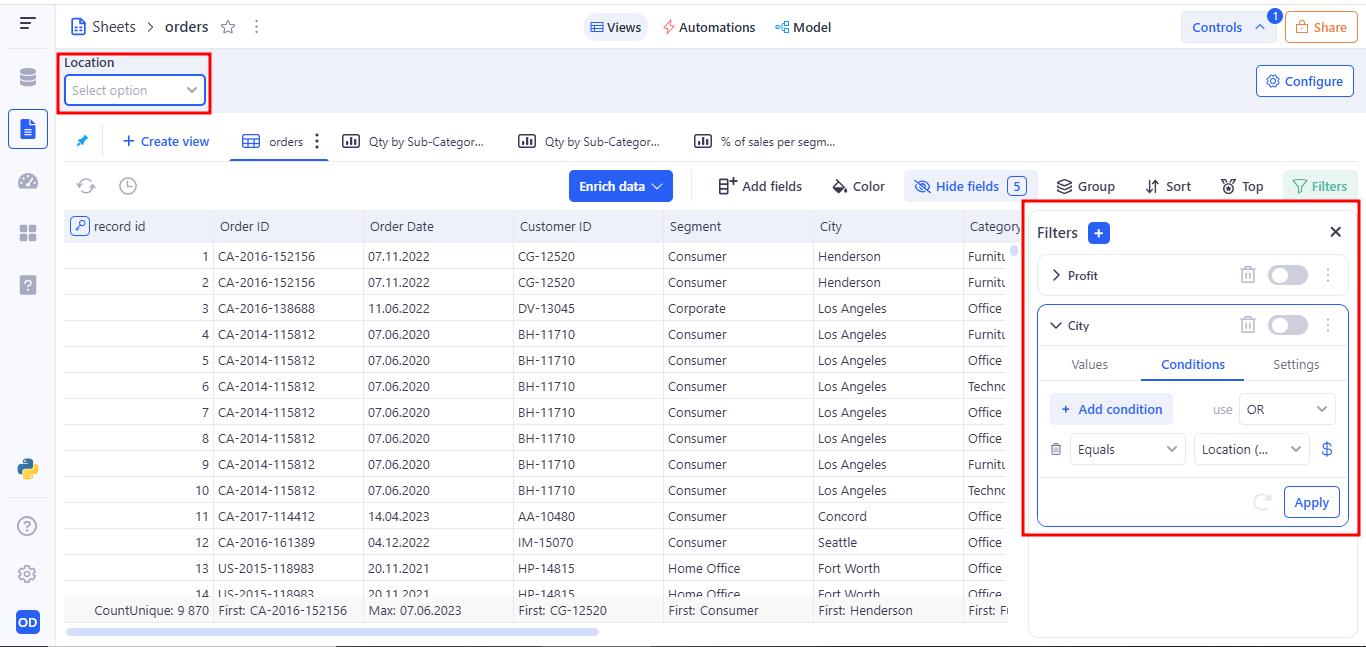Click the horizontal scrollbar below the table

click(x=332, y=632)
